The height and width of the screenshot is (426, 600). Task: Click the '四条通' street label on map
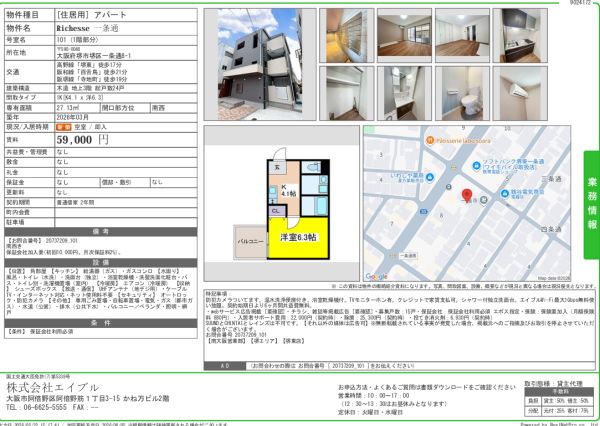pyautogui.click(x=551, y=229)
